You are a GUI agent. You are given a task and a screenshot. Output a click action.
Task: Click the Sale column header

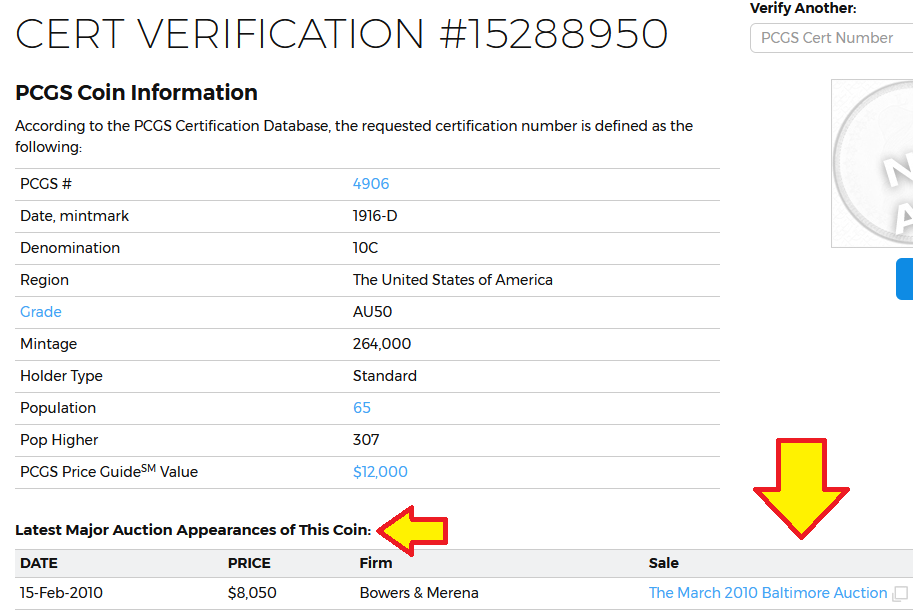[664, 563]
